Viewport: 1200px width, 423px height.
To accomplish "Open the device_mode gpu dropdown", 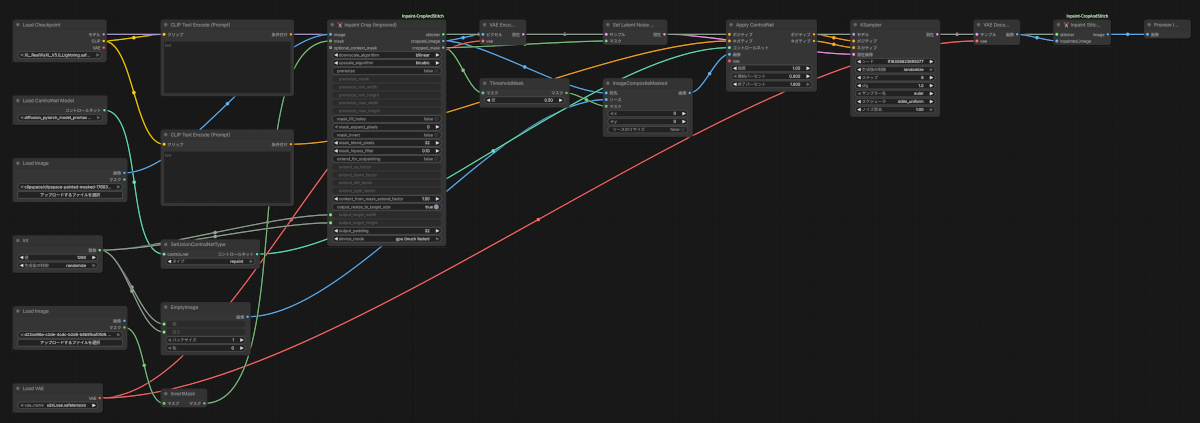I will click(387, 239).
